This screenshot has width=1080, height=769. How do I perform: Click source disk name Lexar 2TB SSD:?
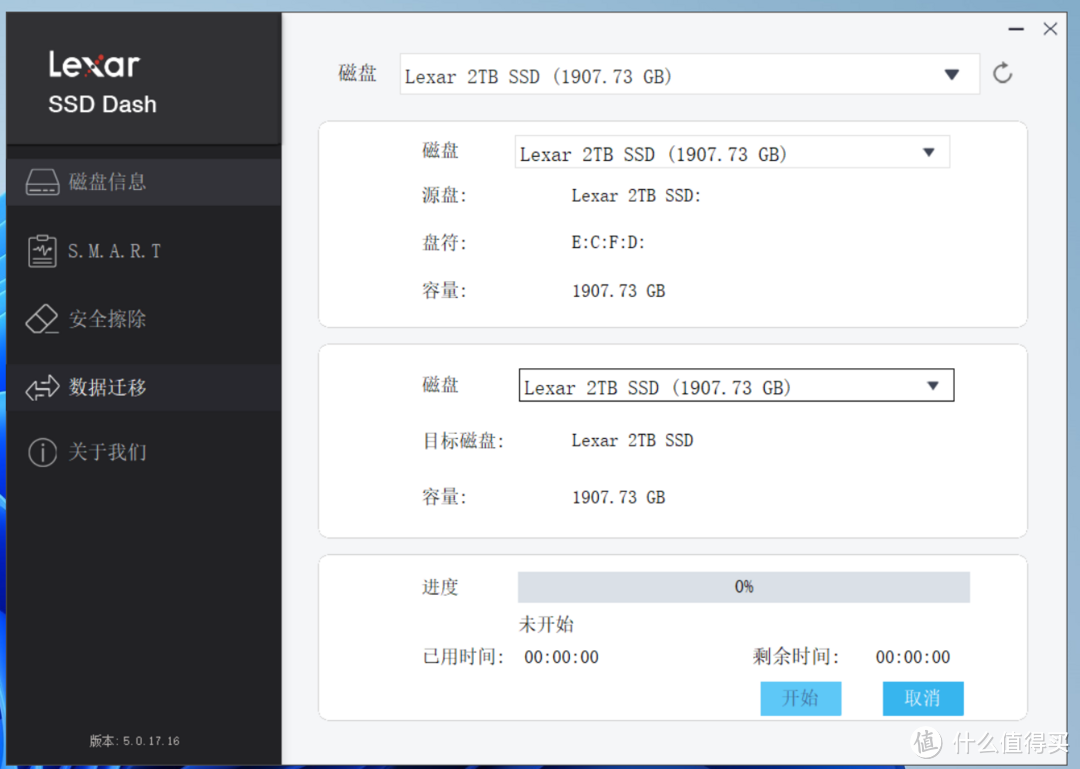click(x=636, y=196)
